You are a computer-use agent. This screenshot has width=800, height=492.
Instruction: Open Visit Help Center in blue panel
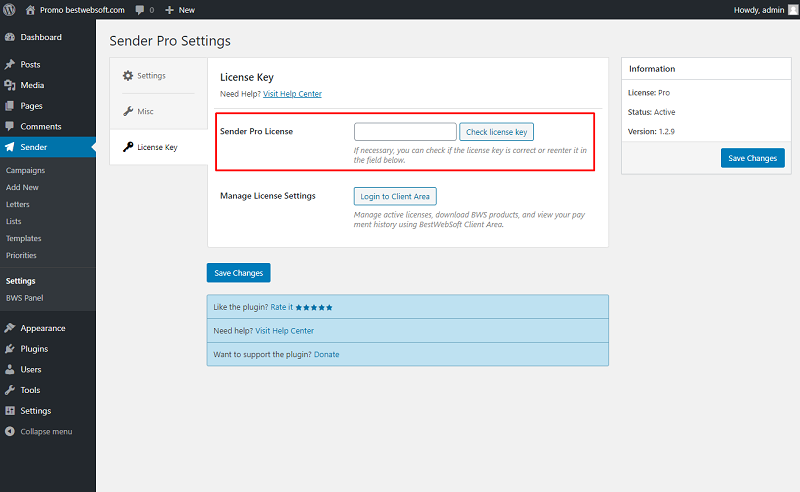click(x=285, y=331)
